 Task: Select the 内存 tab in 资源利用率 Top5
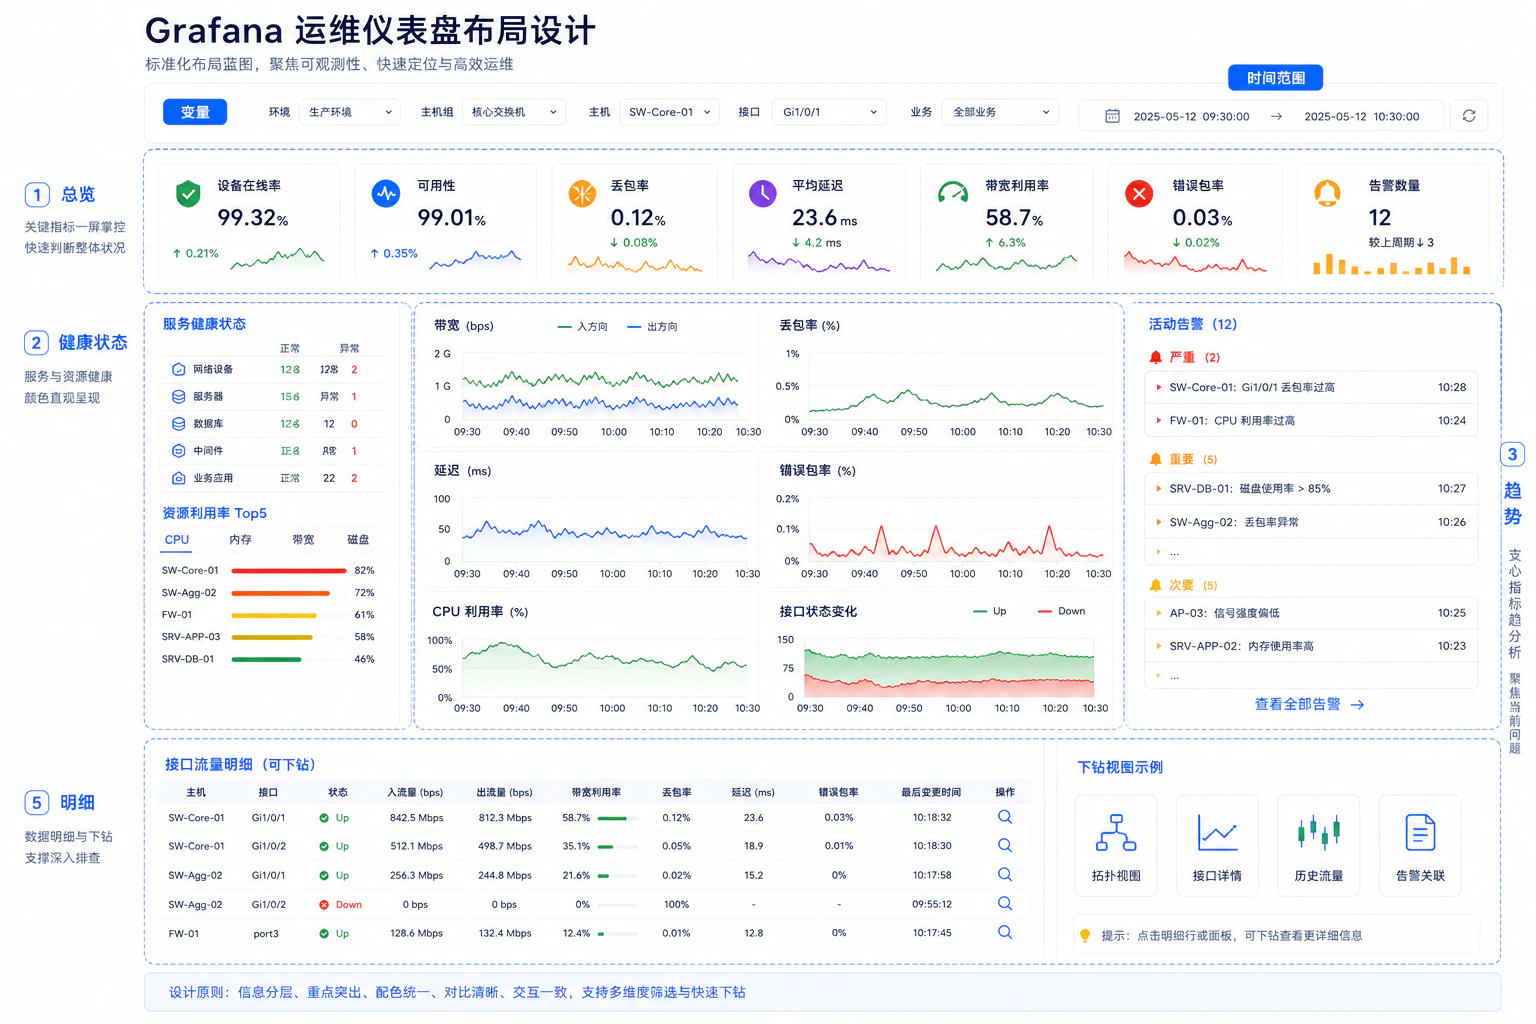(x=240, y=540)
